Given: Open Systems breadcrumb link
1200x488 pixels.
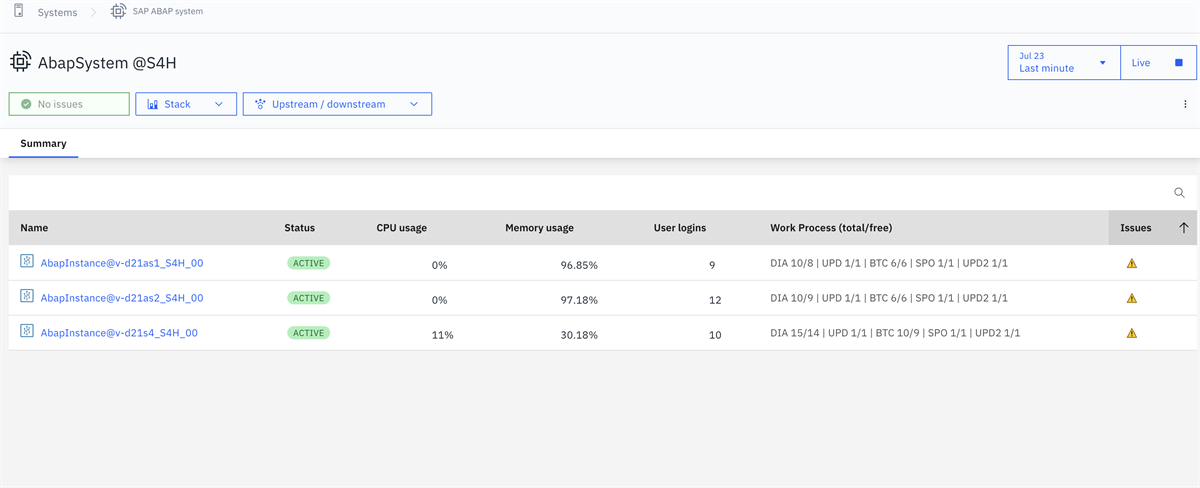Looking at the screenshot, I should pos(57,13).
